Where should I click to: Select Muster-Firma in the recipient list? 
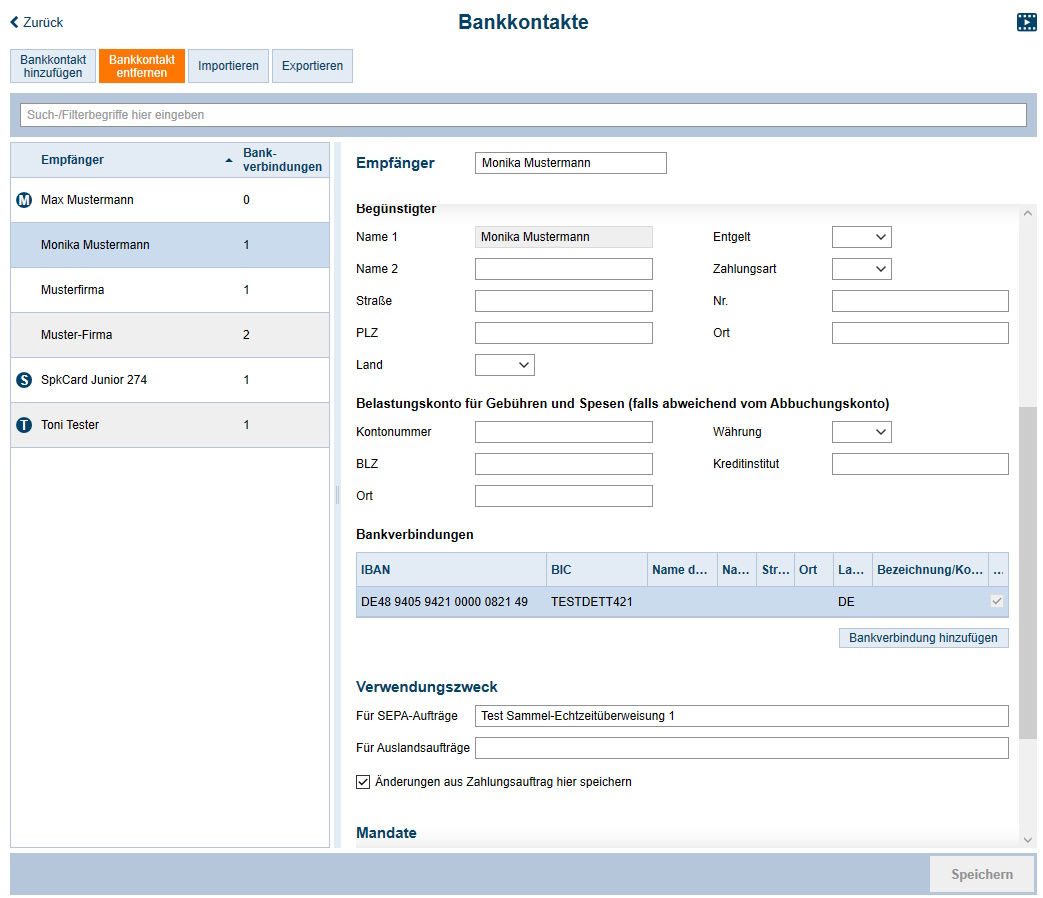coord(170,335)
